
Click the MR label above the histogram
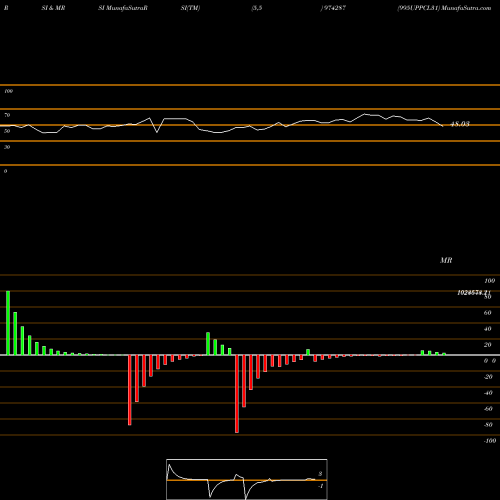[446, 260]
